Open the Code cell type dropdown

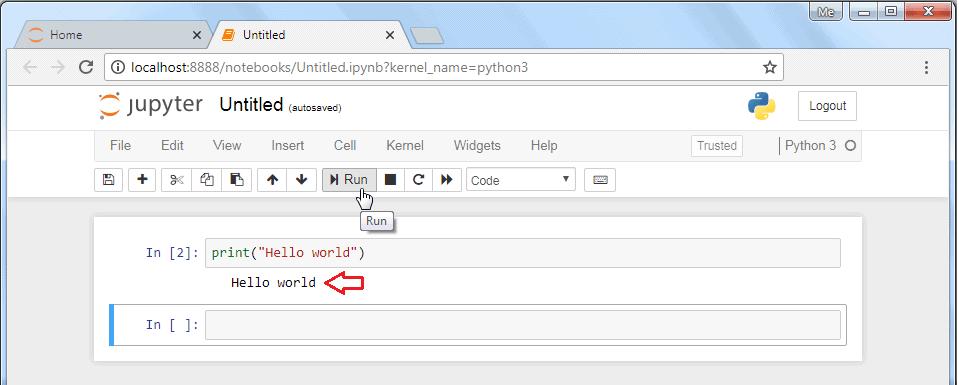pyautogui.click(x=520, y=180)
